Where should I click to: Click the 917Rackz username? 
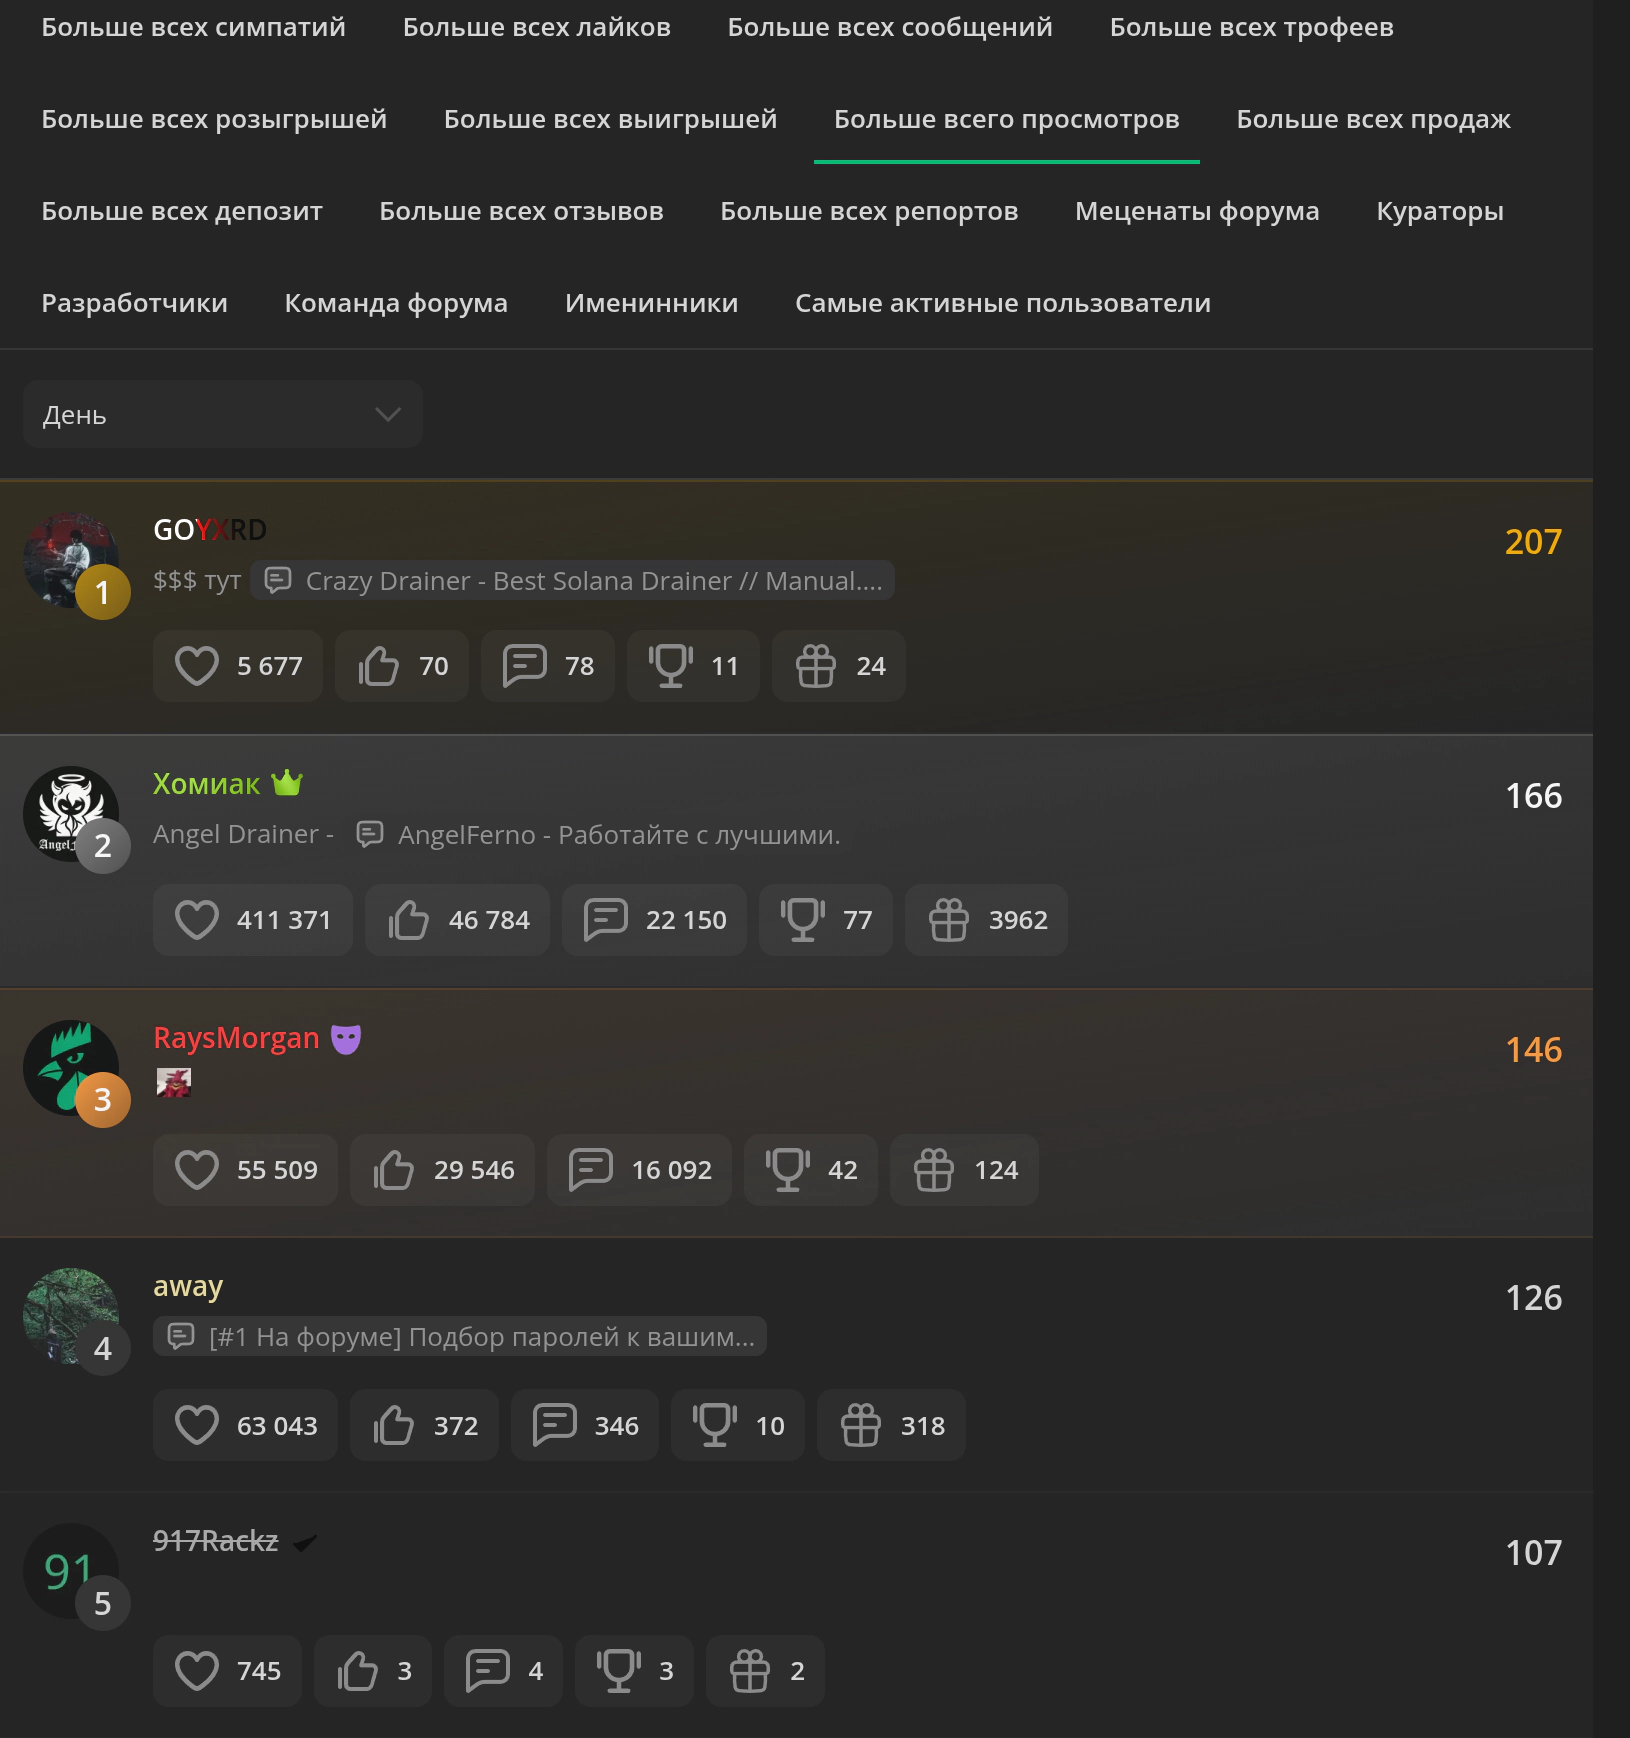(x=215, y=1541)
